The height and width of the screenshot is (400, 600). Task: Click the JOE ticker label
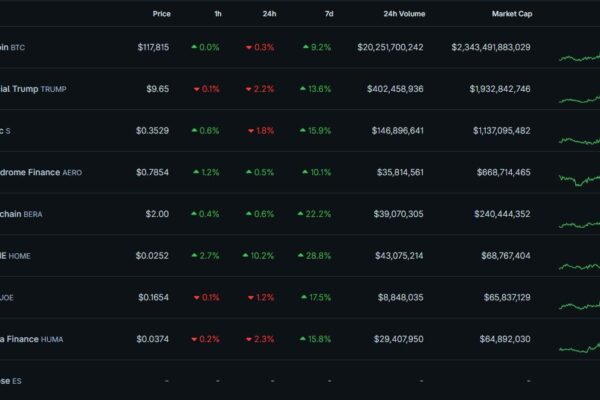coord(7,298)
